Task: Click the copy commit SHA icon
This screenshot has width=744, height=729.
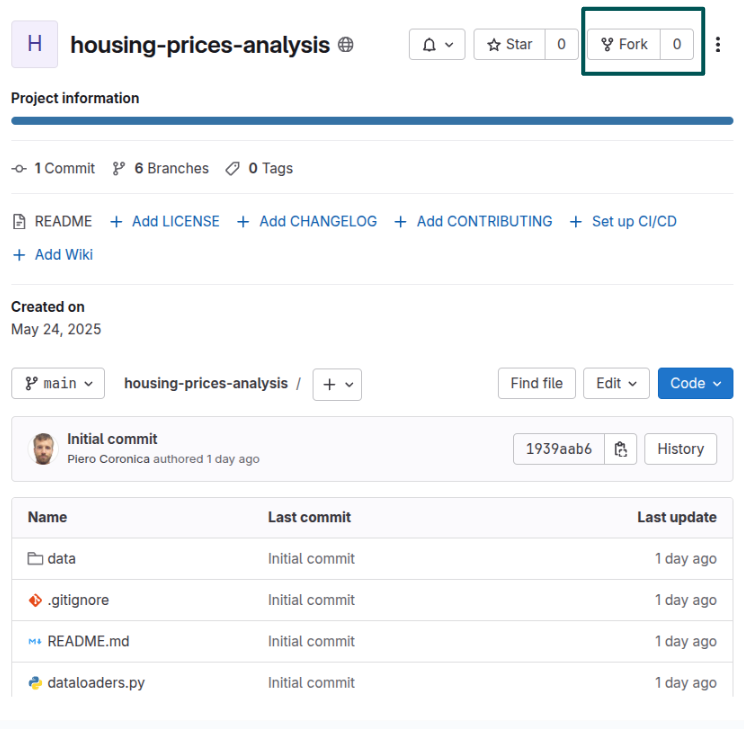Action: click(x=621, y=449)
